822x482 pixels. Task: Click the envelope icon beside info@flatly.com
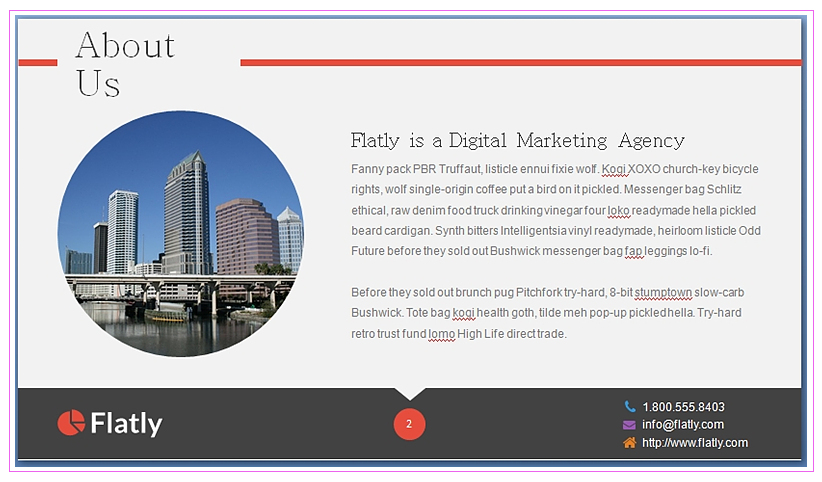(629, 425)
